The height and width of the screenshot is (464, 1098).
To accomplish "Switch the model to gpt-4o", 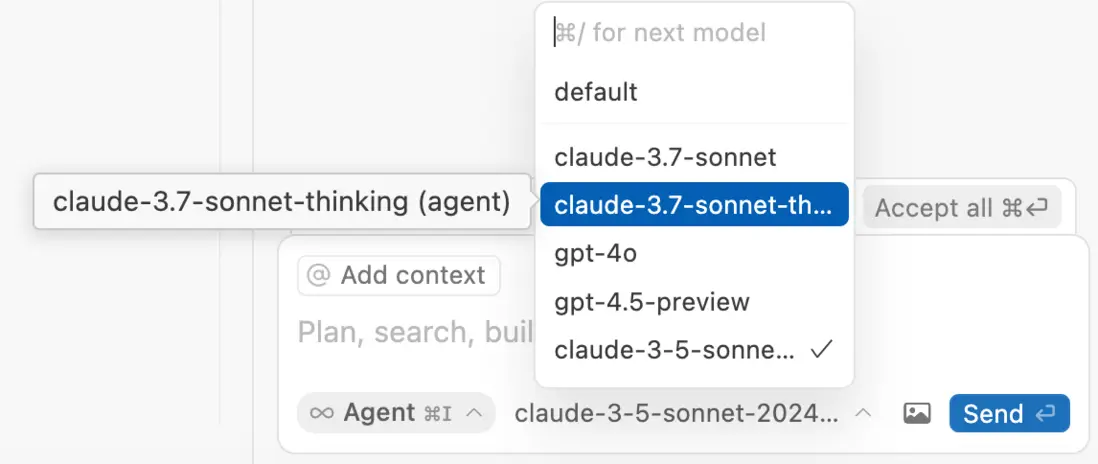I will coord(596,254).
